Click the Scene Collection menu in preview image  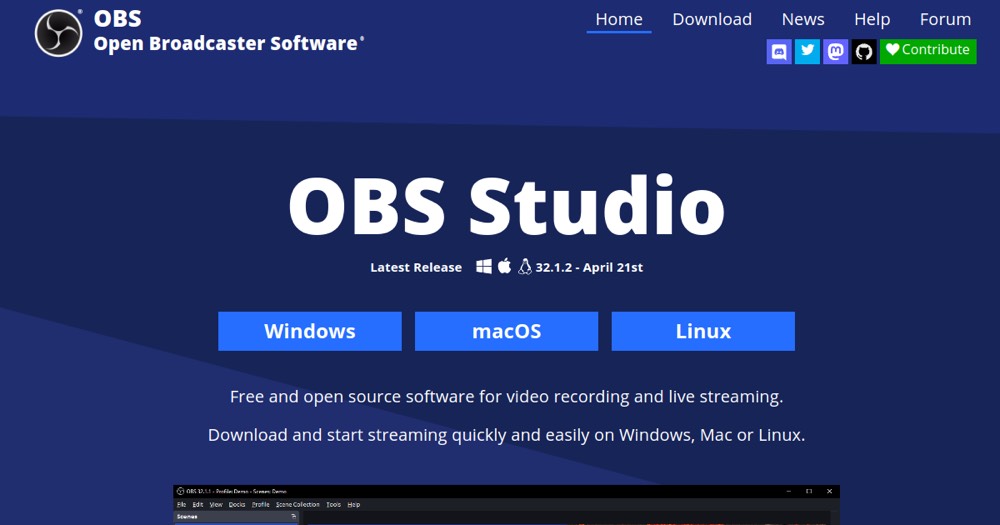pos(297,505)
